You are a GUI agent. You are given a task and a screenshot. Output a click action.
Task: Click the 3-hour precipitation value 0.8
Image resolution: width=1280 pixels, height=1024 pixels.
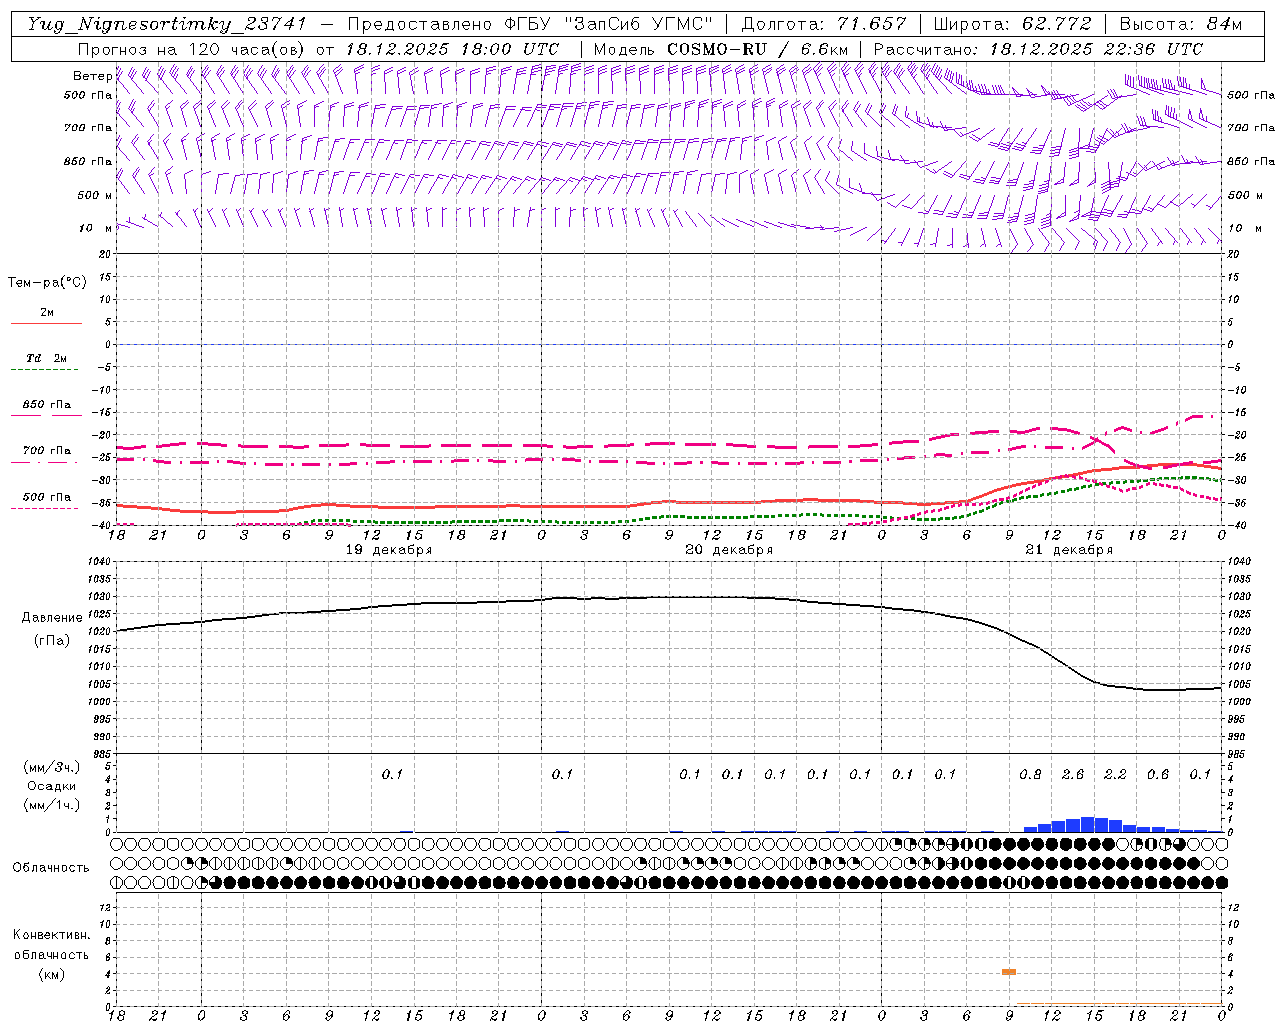(x=1030, y=774)
